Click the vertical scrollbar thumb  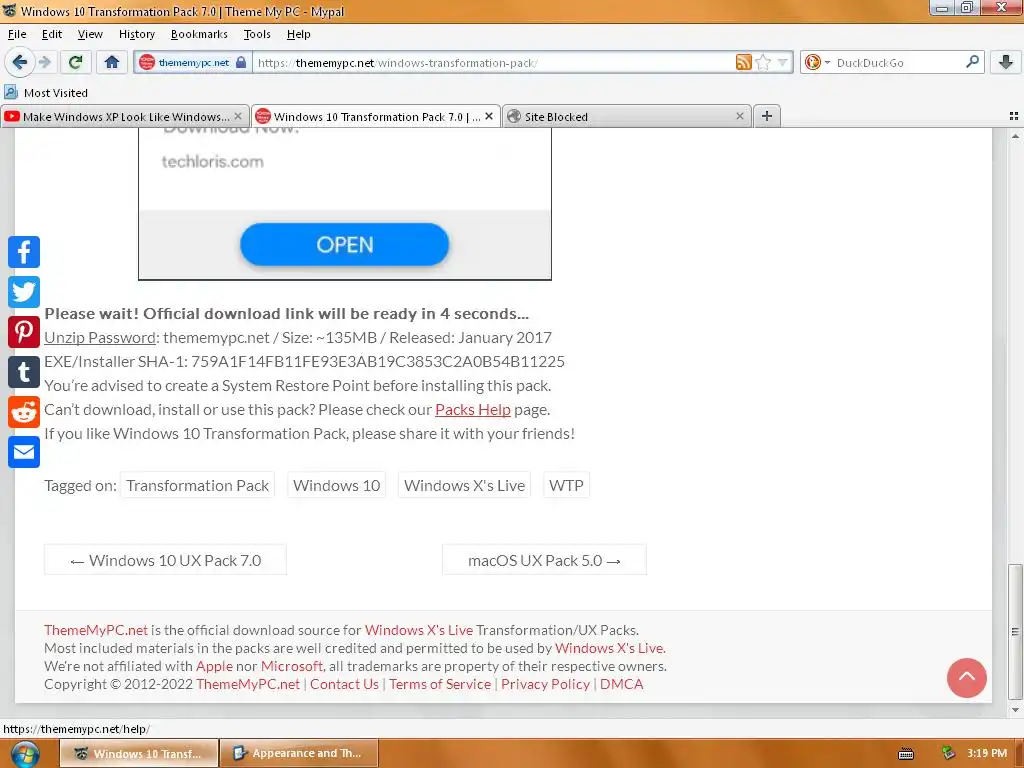pyautogui.click(x=1015, y=630)
